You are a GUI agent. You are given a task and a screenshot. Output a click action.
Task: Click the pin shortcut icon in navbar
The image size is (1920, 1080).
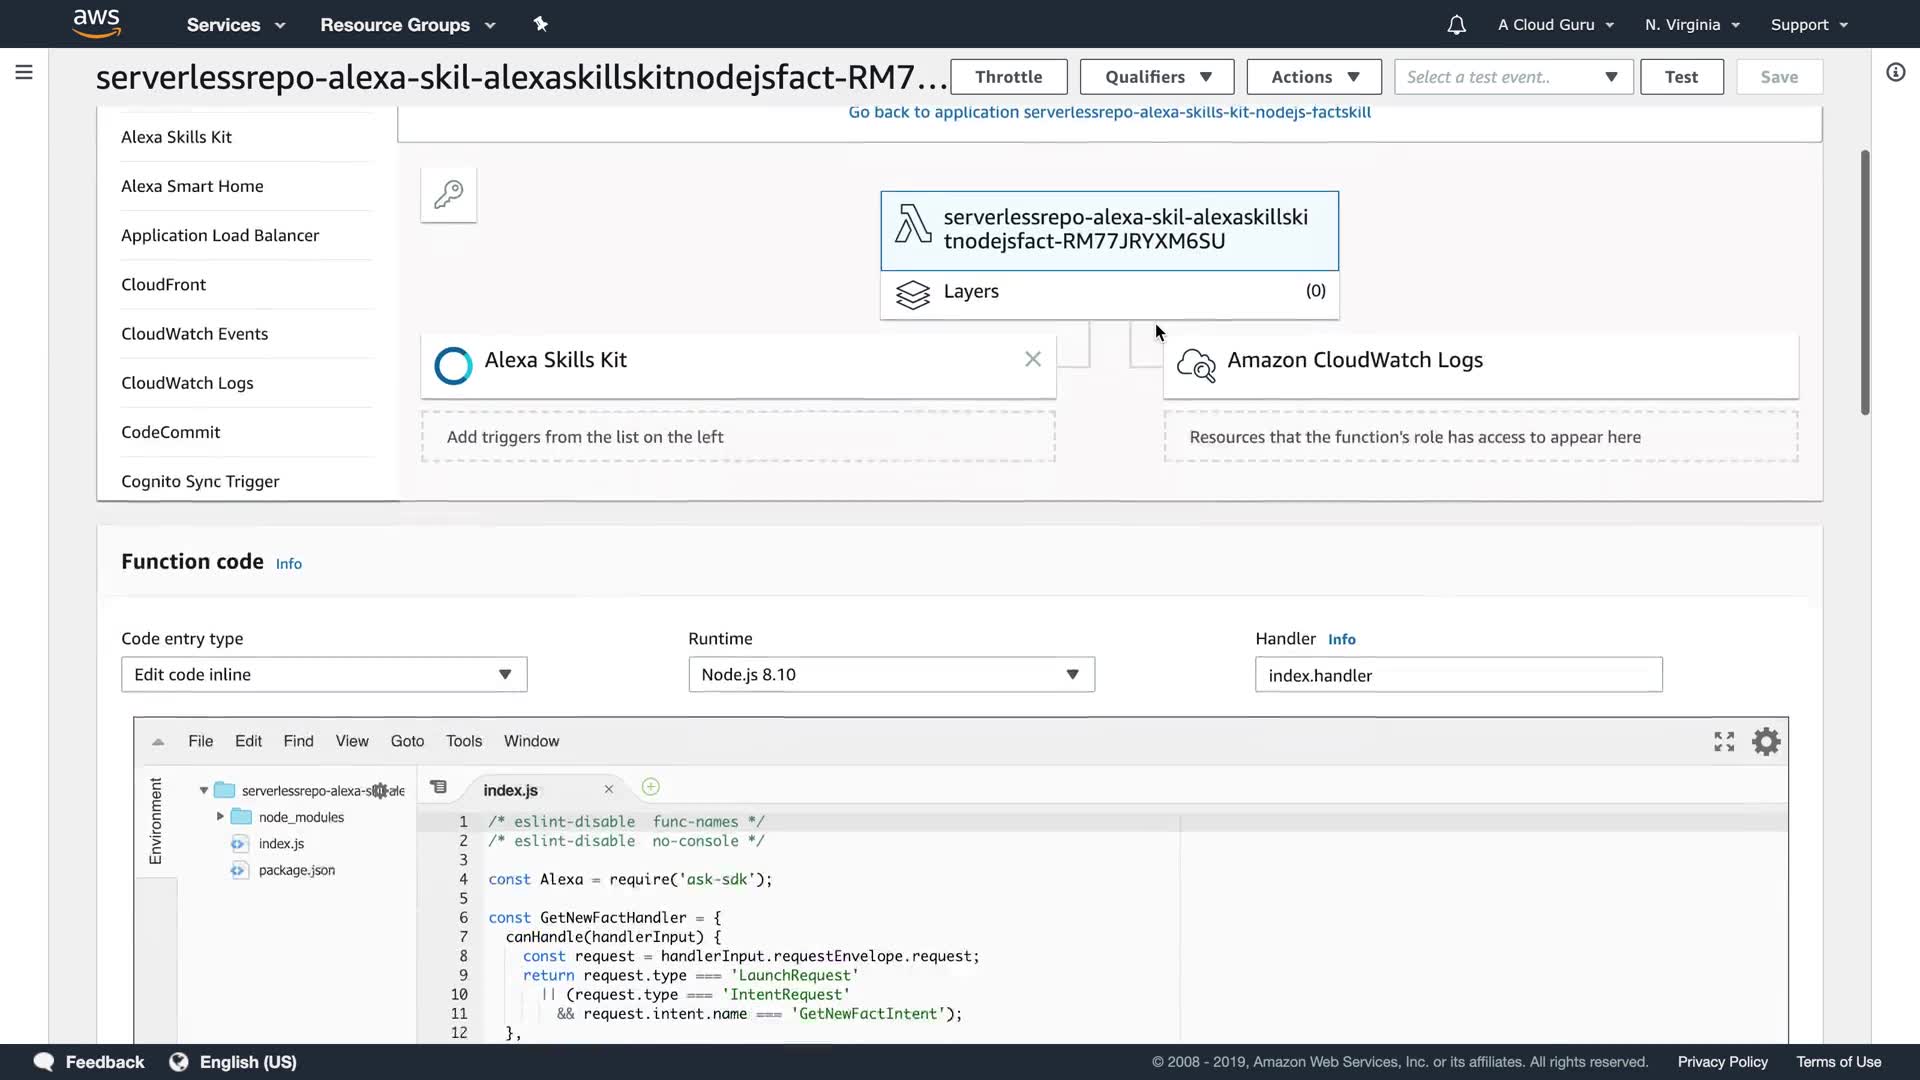point(541,24)
